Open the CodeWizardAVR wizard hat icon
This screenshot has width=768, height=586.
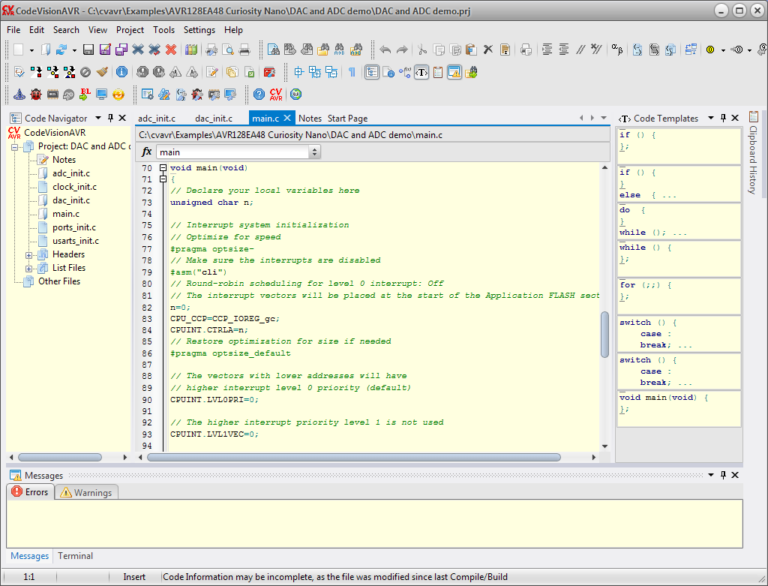tap(19, 94)
